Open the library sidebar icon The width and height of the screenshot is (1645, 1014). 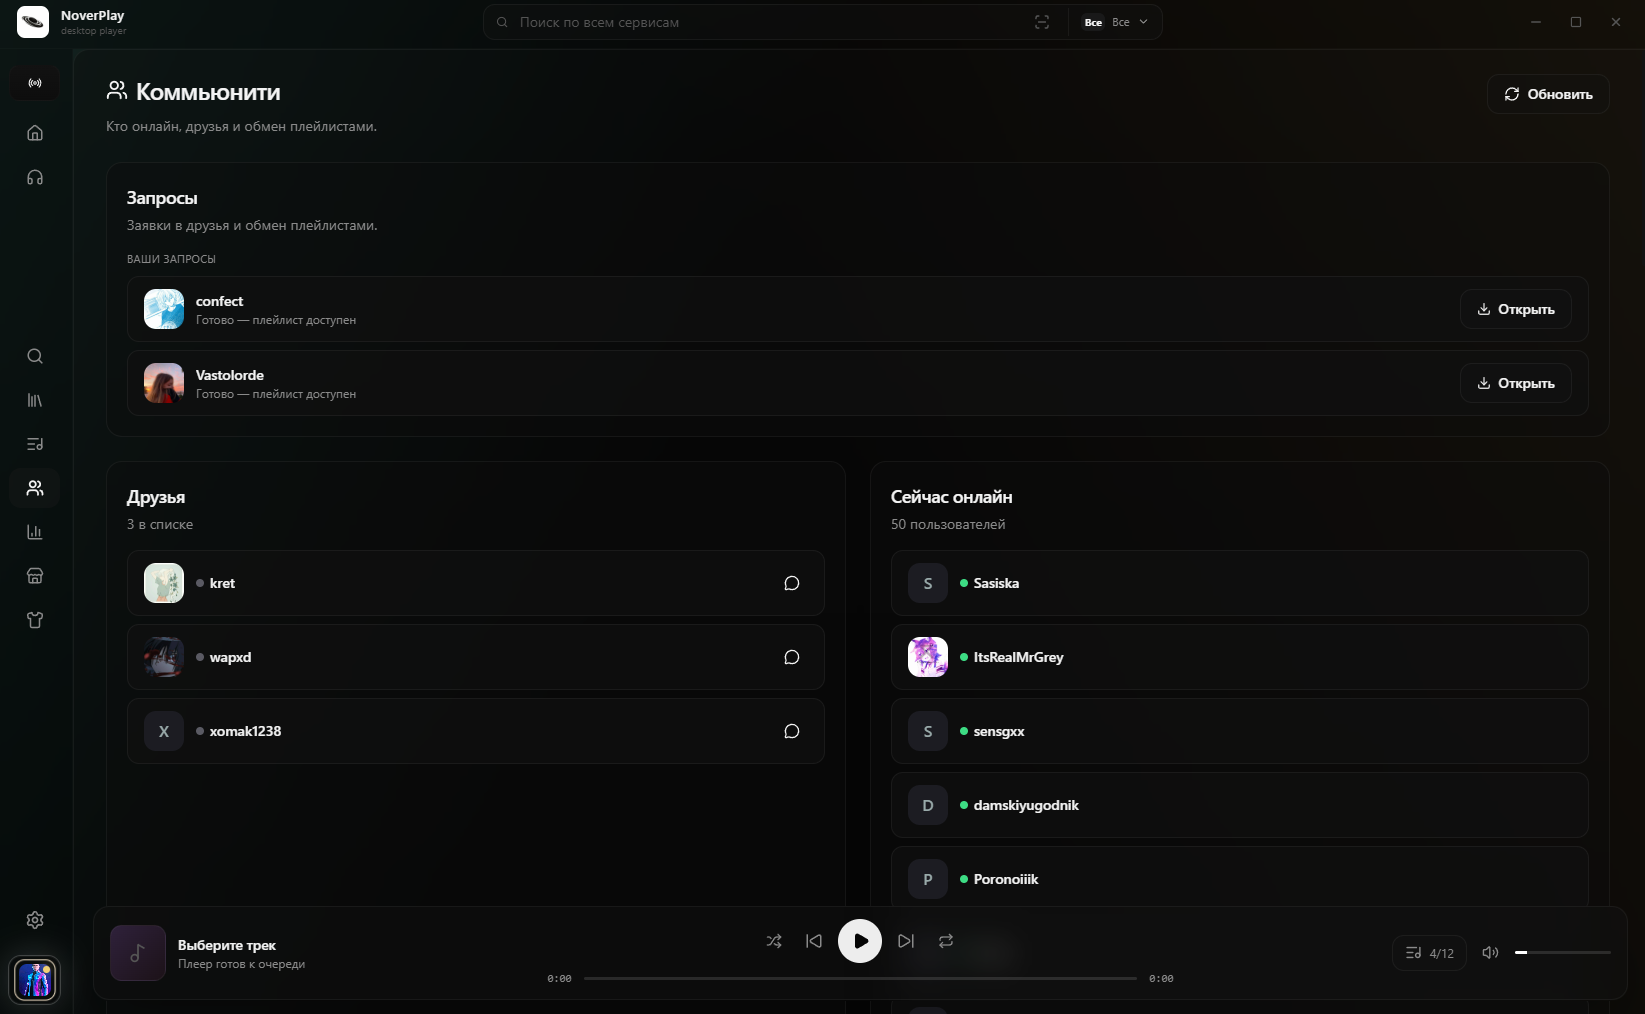coord(35,400)
